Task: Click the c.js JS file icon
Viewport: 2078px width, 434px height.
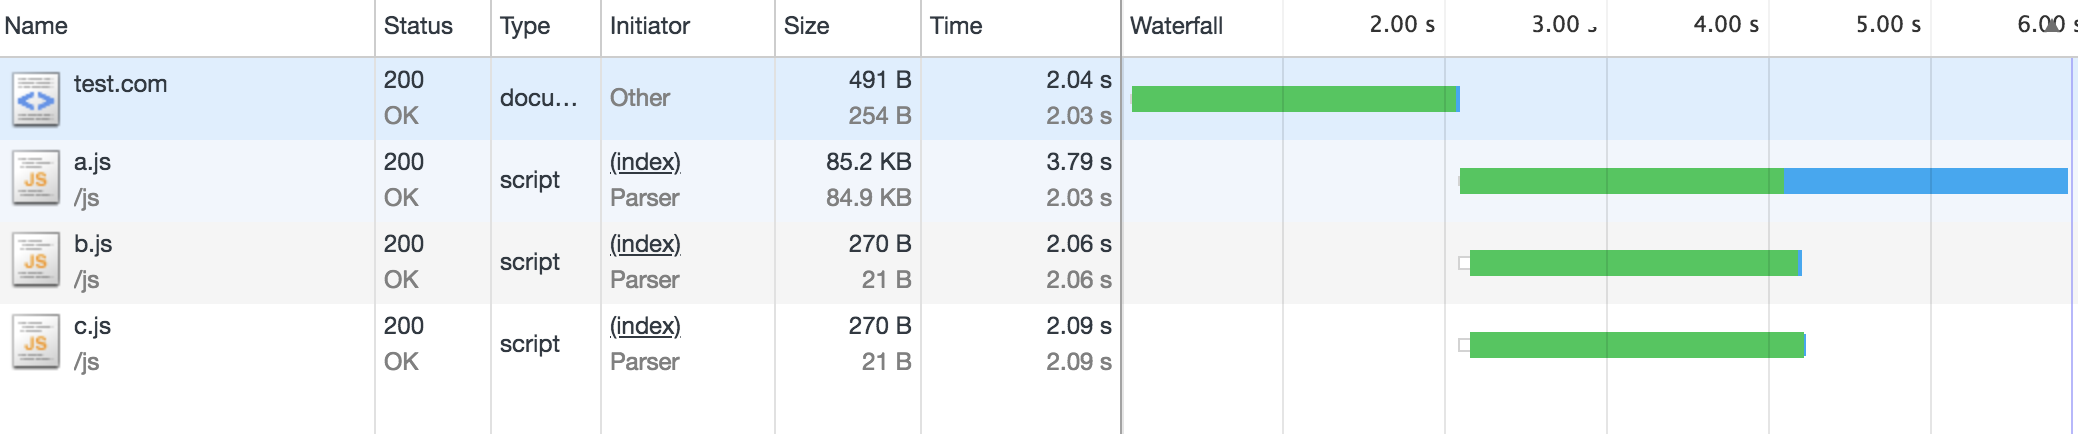Action: (36, 344)
